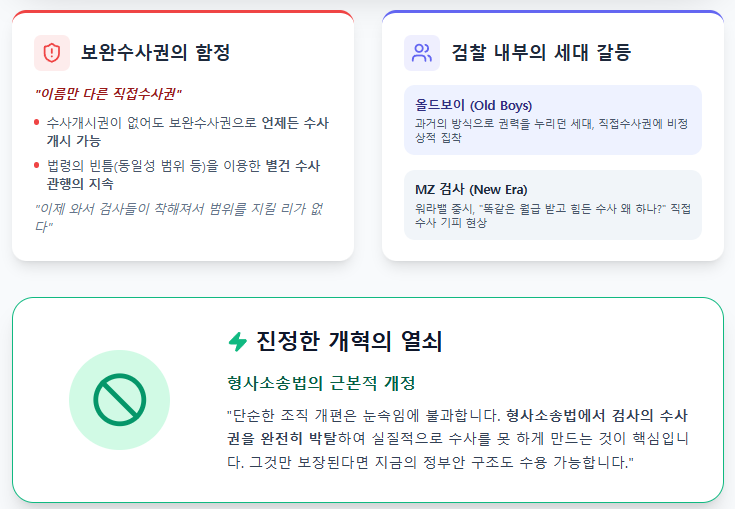Click the 형사소송법의 근본적 개정 subheading

tap(321, 383)
